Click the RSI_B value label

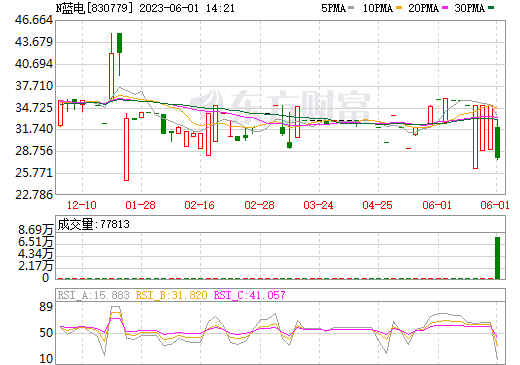tap(171, 295)
